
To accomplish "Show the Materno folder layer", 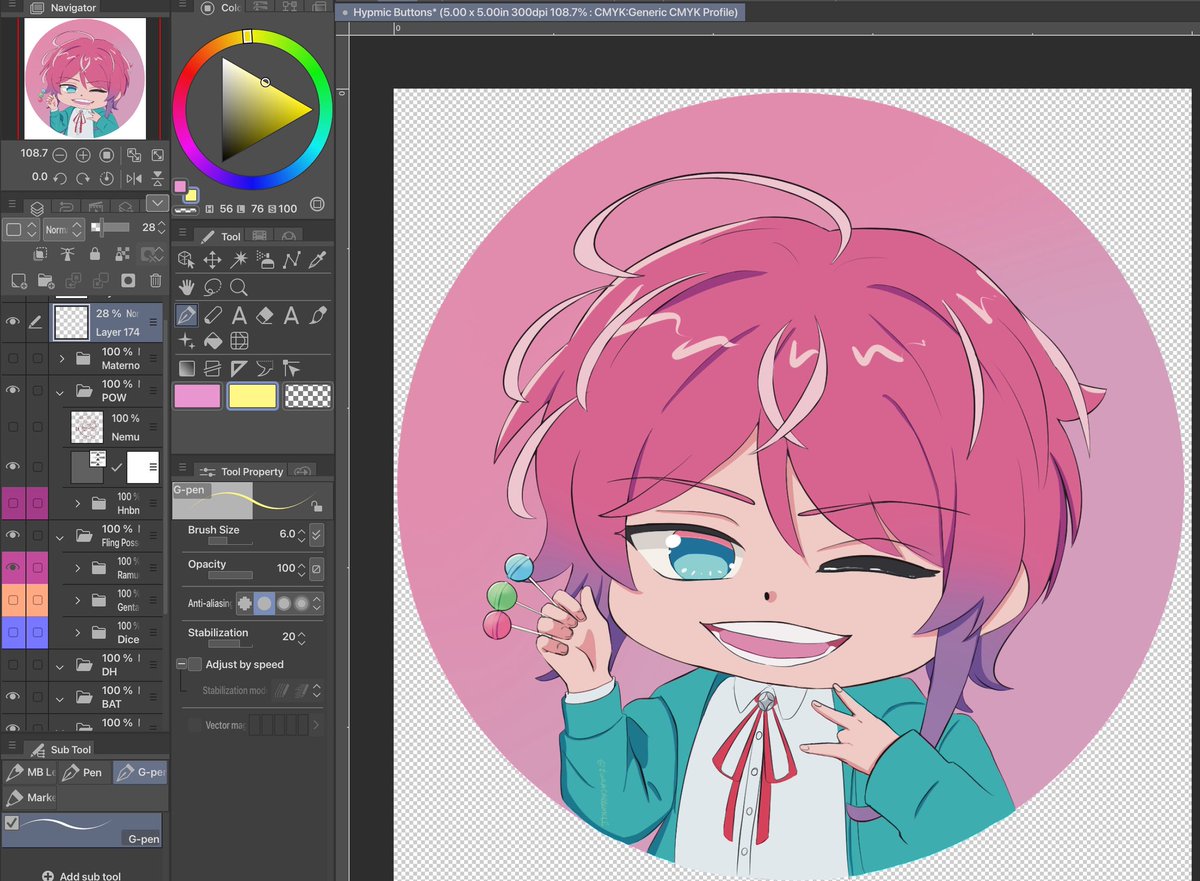I will [13, 358].
